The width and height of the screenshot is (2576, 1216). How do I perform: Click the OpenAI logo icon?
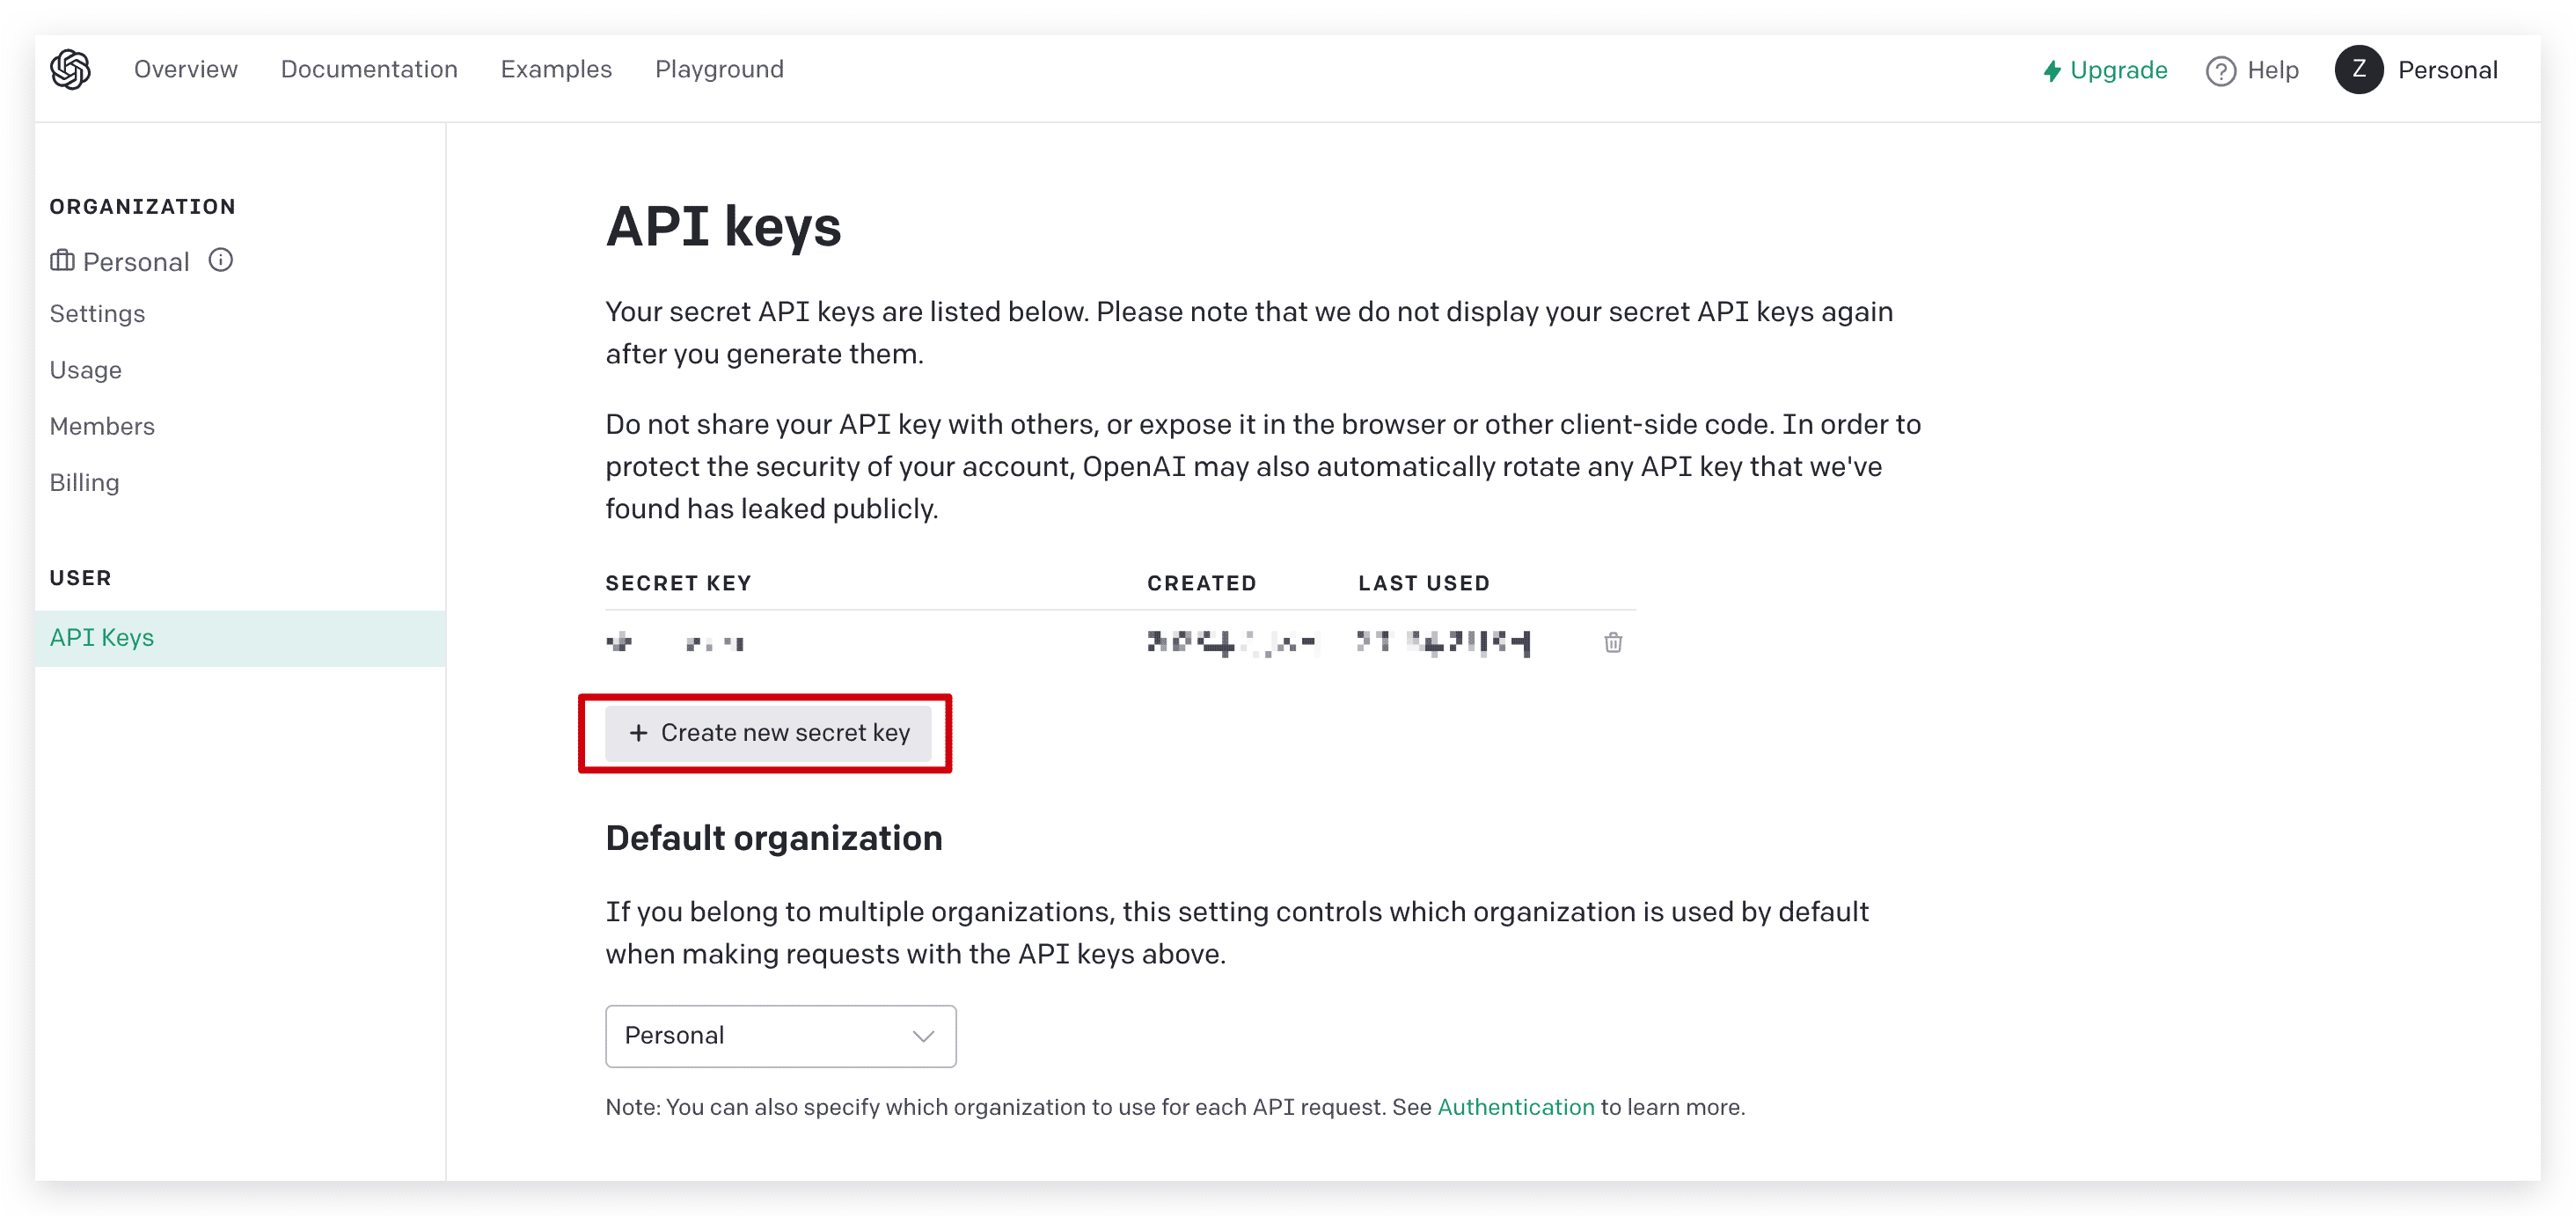[70, 69]
